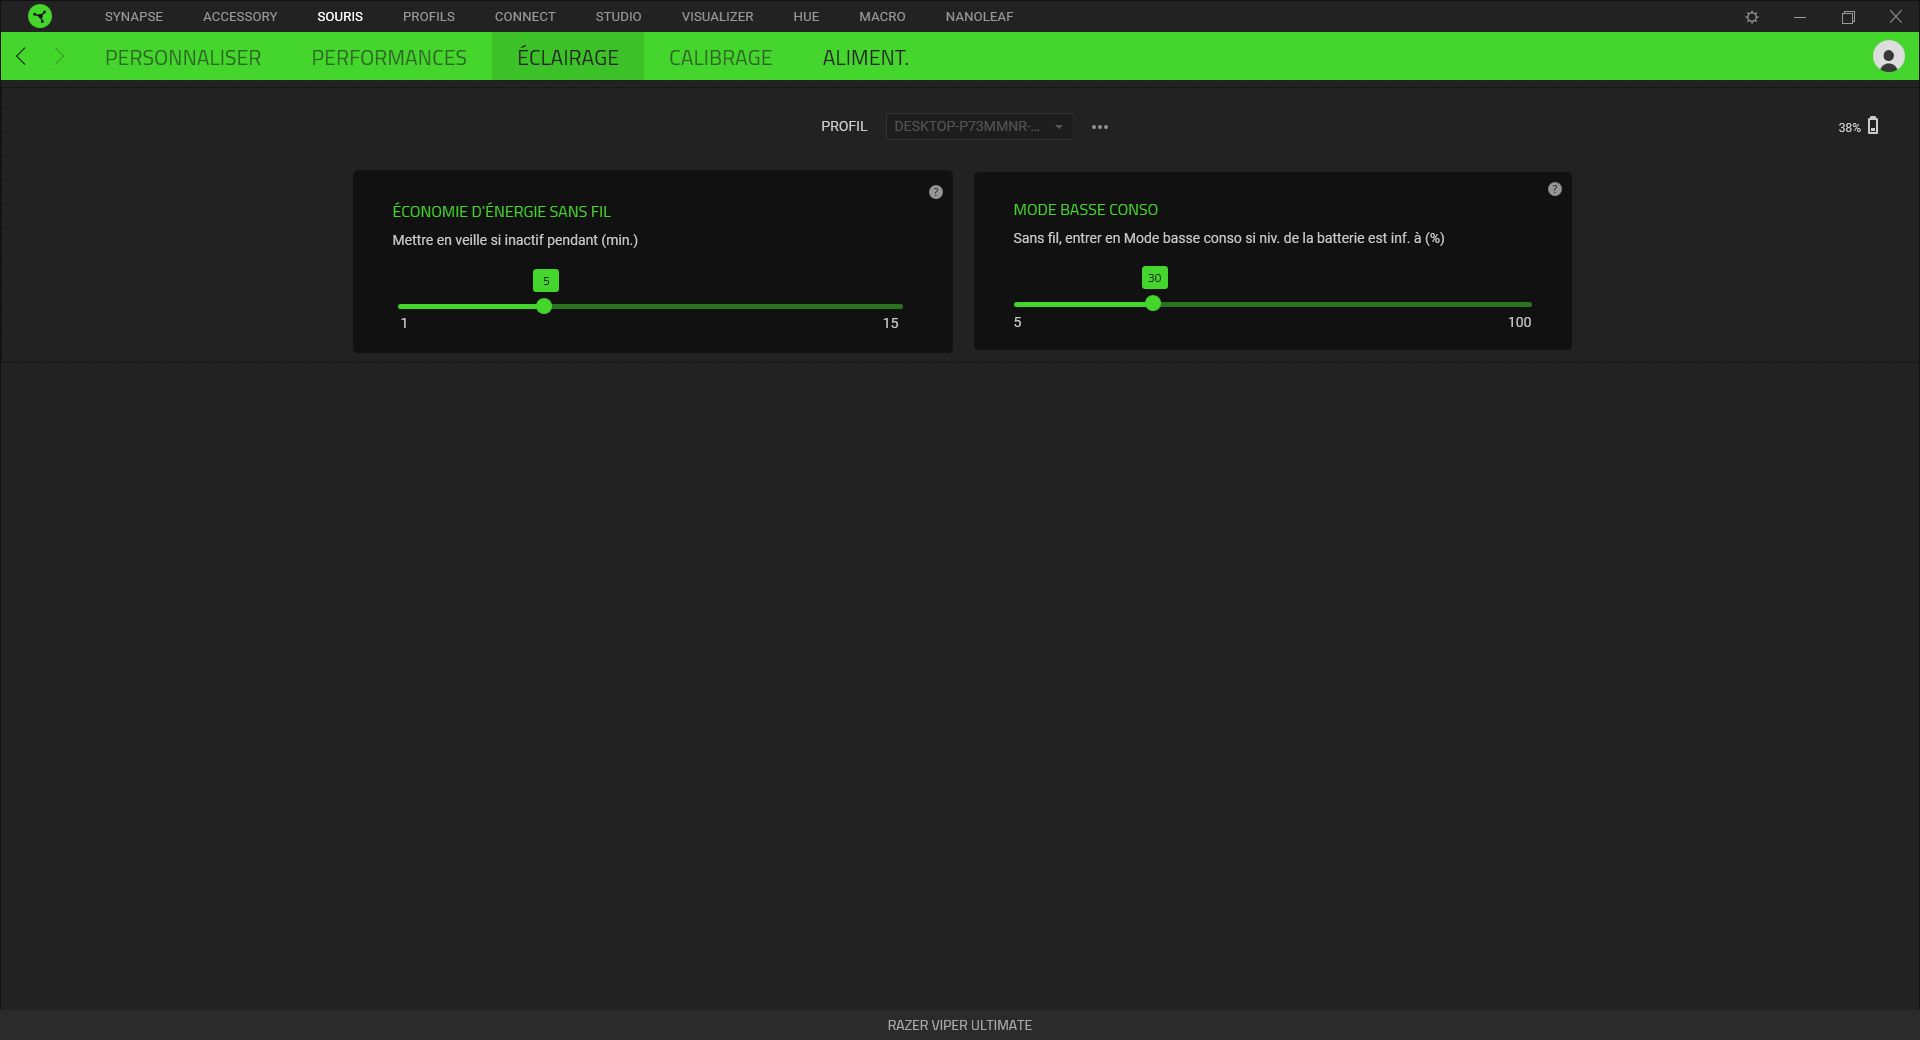This screenshot has width=1920, height=1040.
Task: Switch to PERFORMANCES tab
Action: click(389, 57)
